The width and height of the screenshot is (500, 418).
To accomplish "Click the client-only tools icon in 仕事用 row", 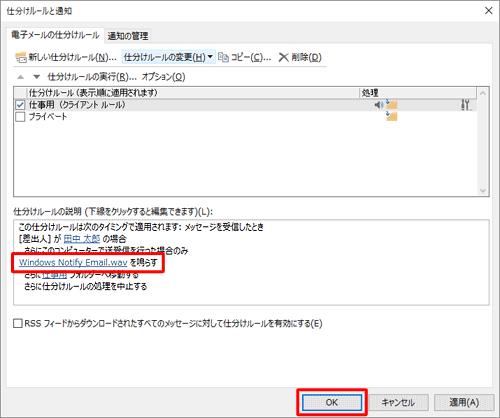I will 465,105.
